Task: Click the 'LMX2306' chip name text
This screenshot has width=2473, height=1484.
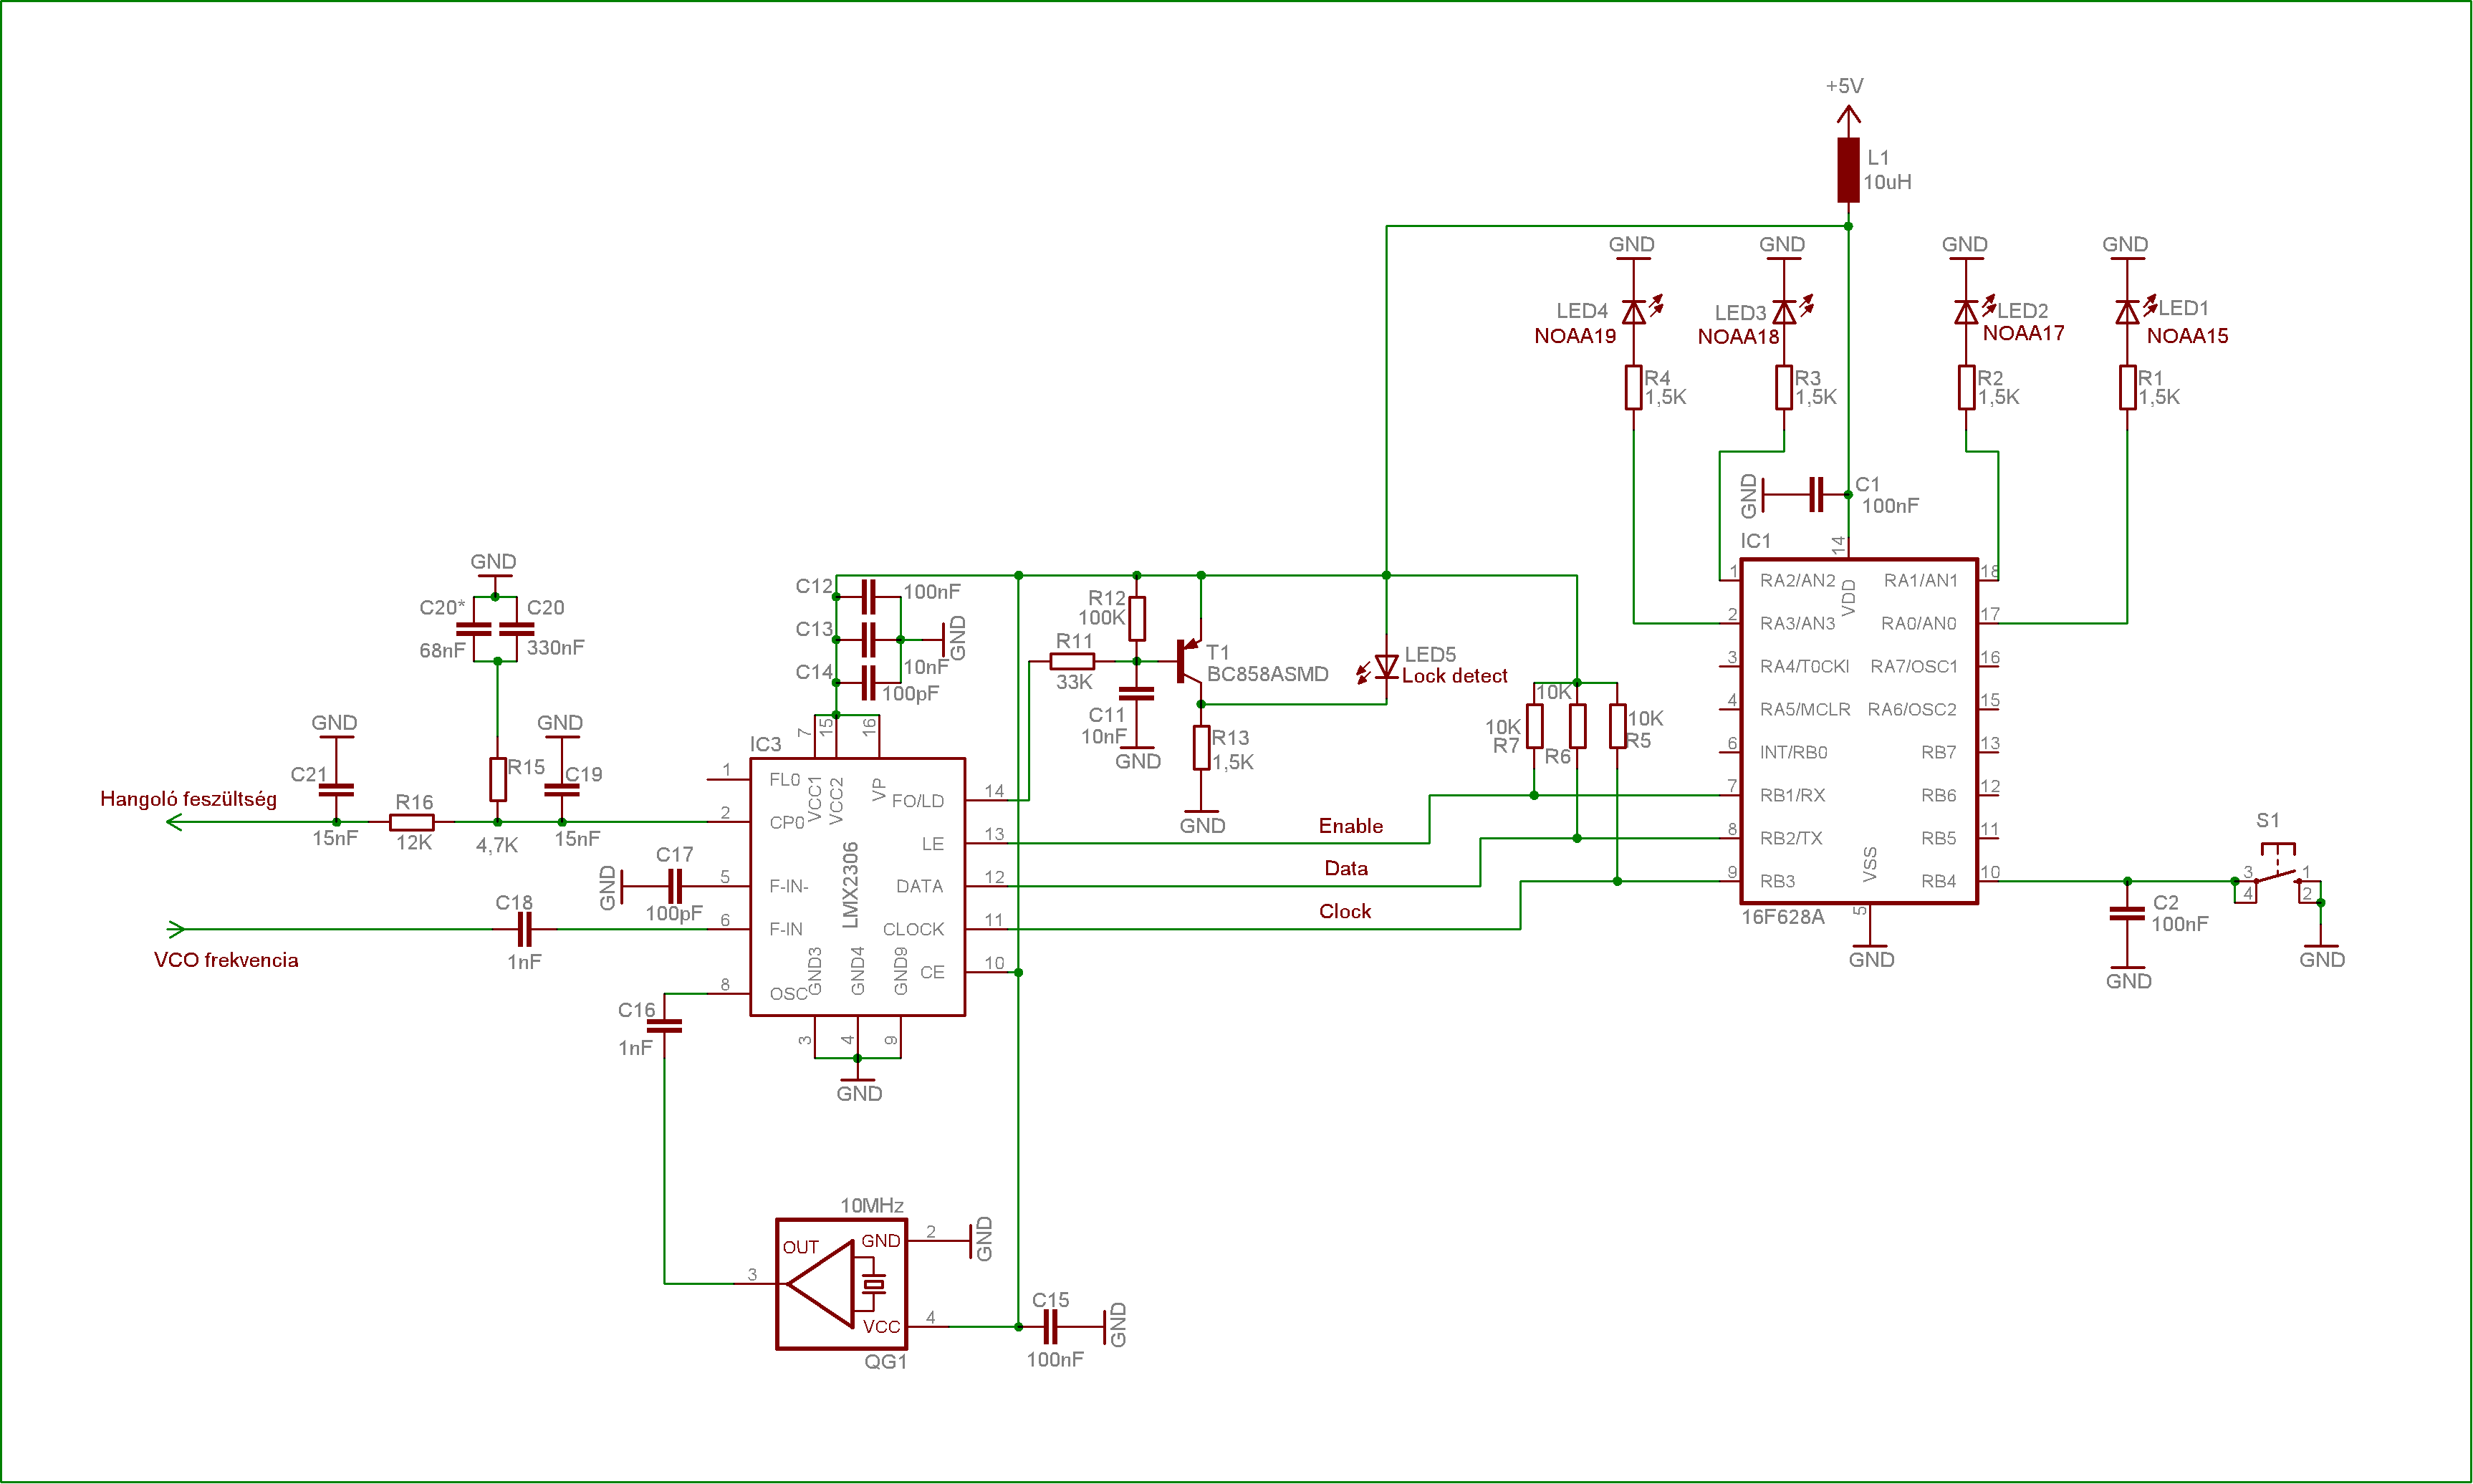Action: (x=850, y=885)
